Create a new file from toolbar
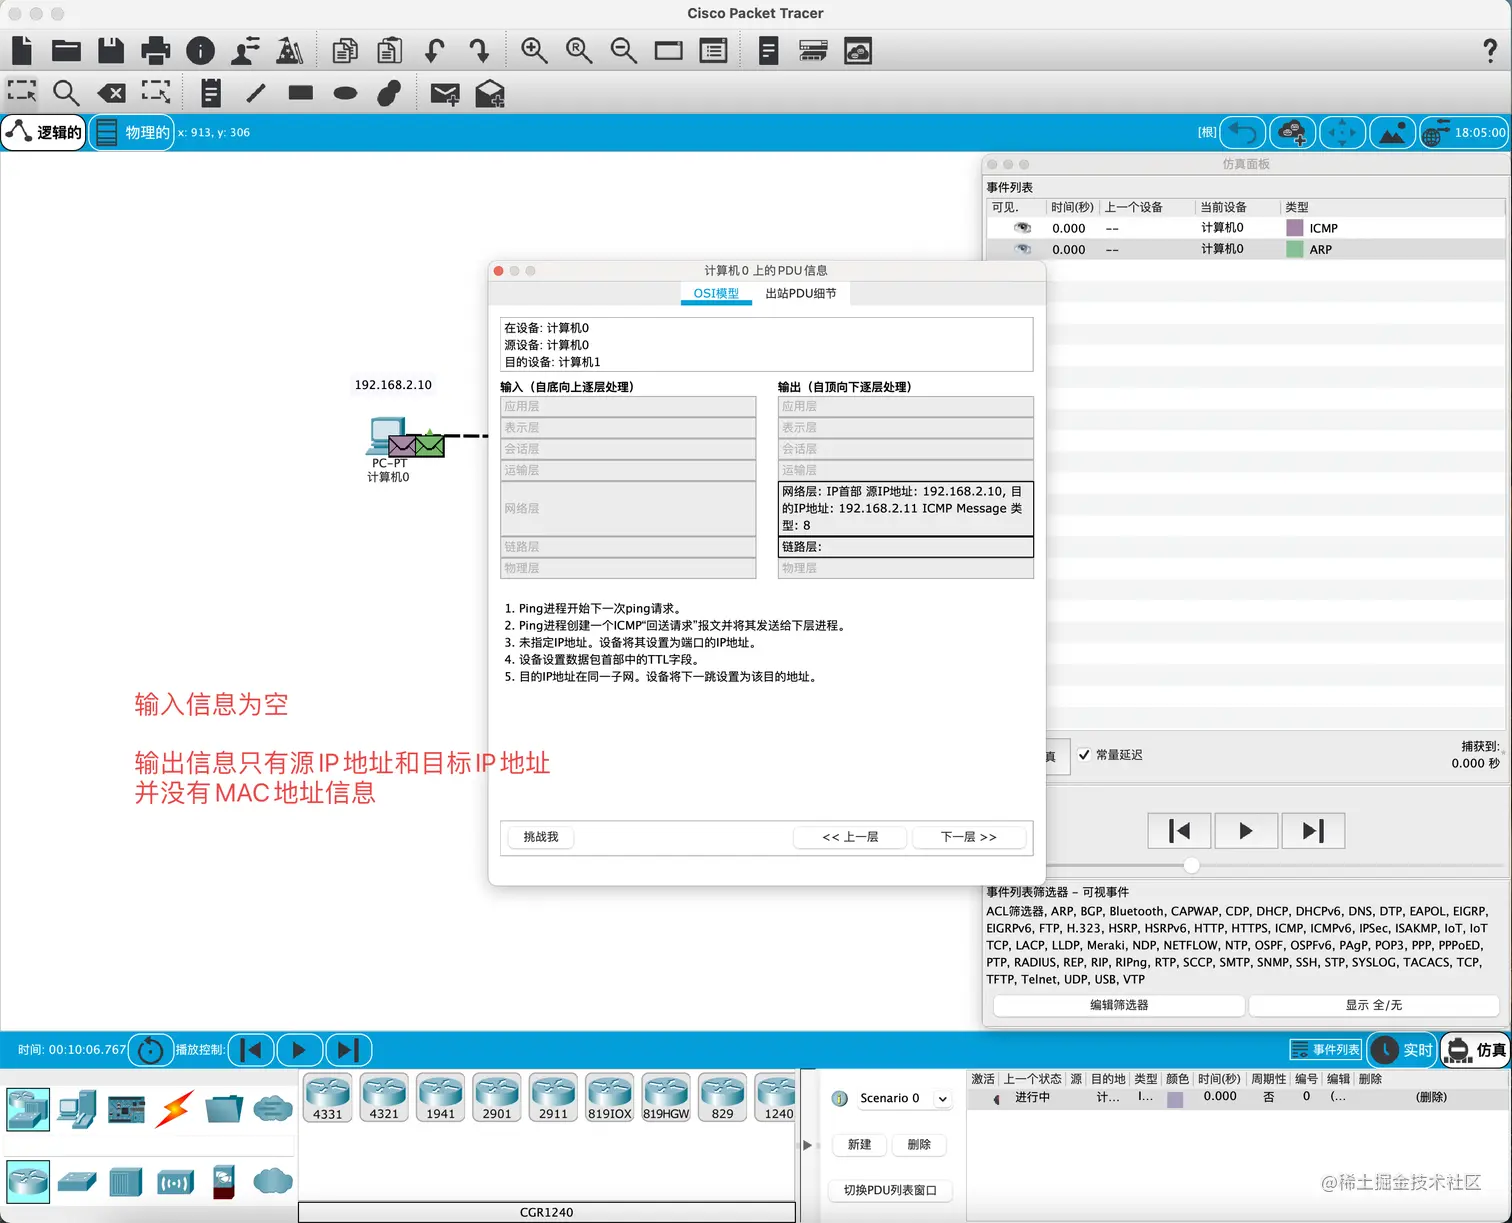Viewport: 1512px width, 1223px height. (22, 50)
